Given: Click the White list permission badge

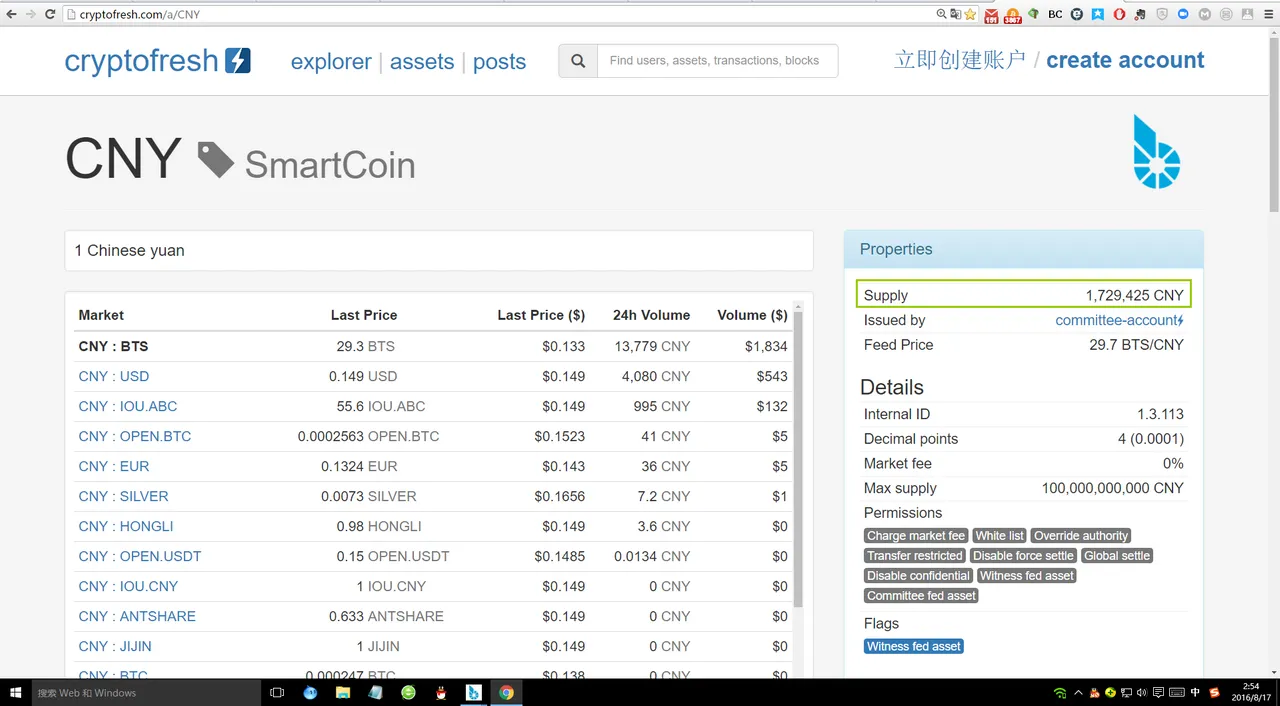Looking at the screenshot, I should 1000,536.
